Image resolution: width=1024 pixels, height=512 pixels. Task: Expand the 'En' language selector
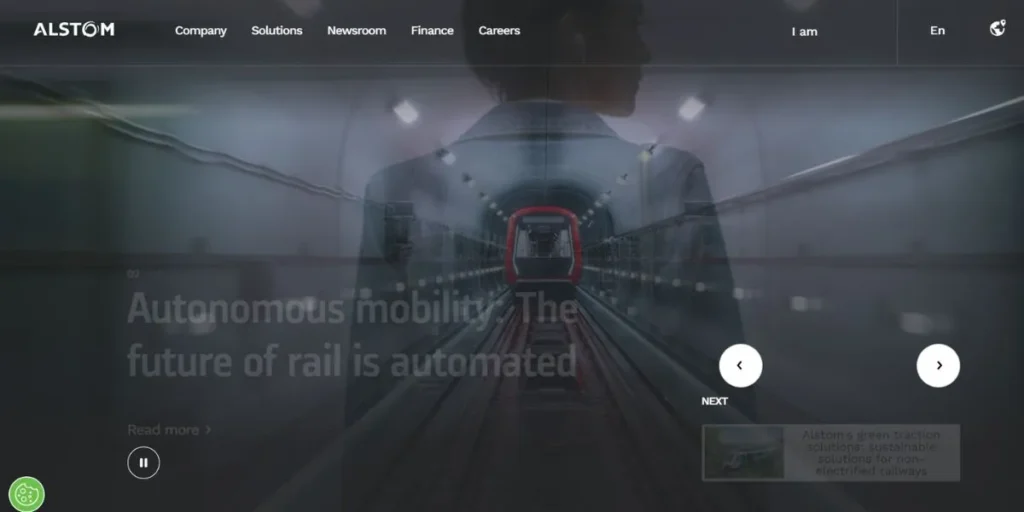click(937, 31)
